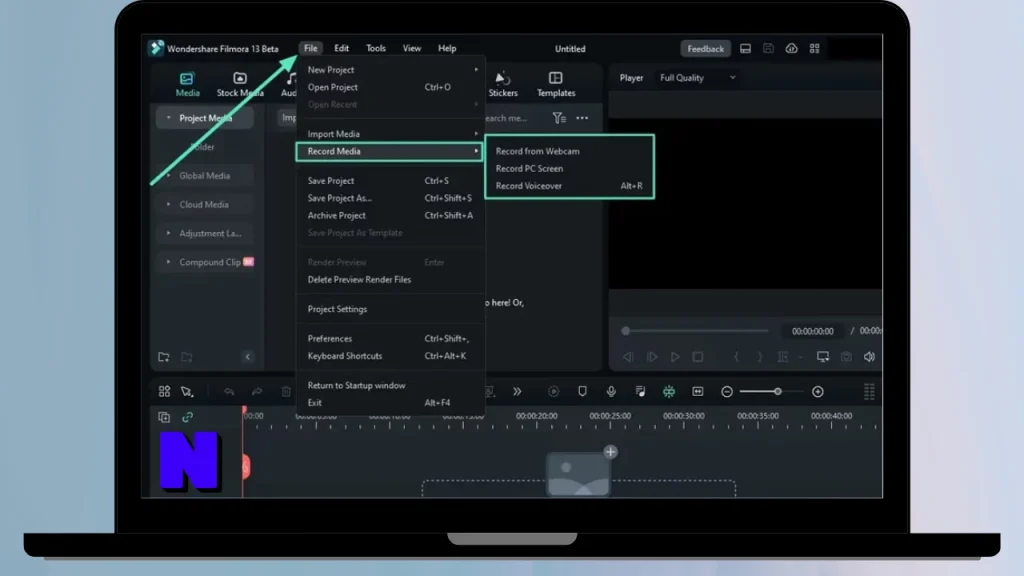Click the timeline track size grid icon
Image resolution: width=1024 pixels, height=576 pixels.
pyautogui.click(x=869, y=392)
